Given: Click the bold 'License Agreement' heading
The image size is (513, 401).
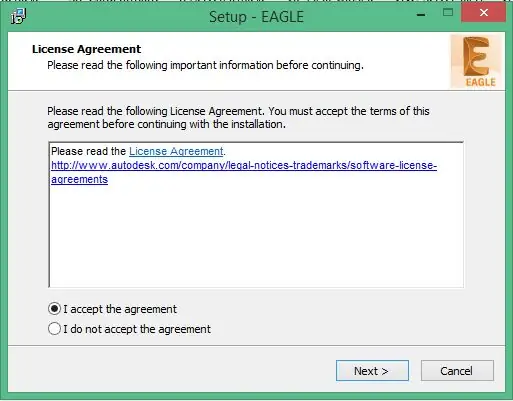Looking at the screenshot, I should tap(87, 49).
